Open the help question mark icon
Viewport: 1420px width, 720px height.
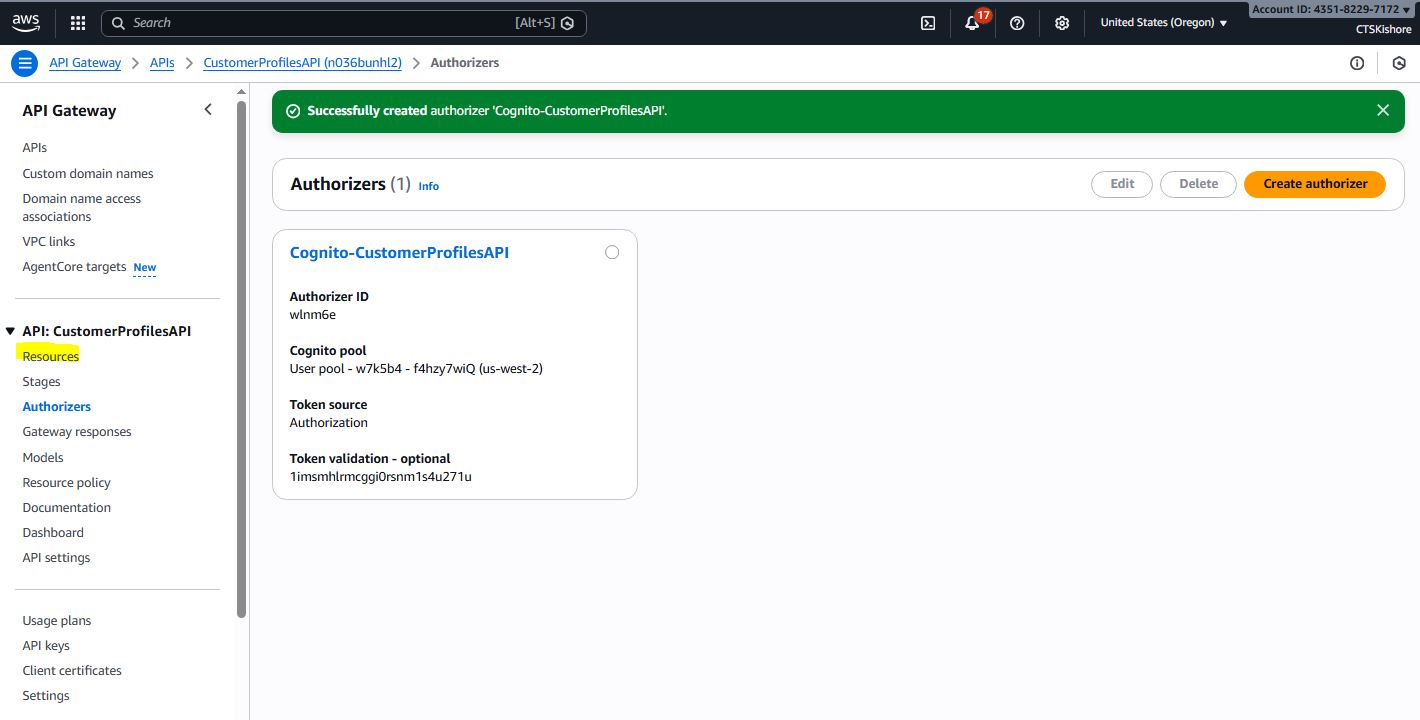click(x=1017, y=23)
